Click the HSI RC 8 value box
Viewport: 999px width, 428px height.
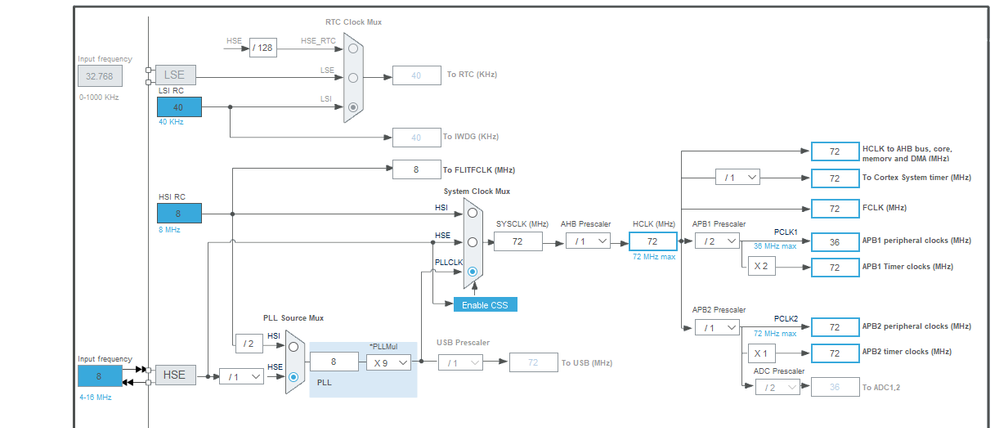pyautogui.click(x=180, y=213)
